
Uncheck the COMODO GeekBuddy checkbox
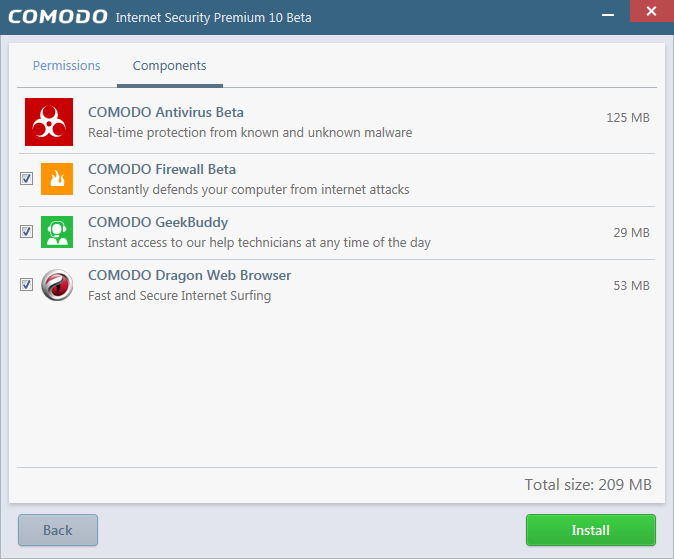(27, 232)
